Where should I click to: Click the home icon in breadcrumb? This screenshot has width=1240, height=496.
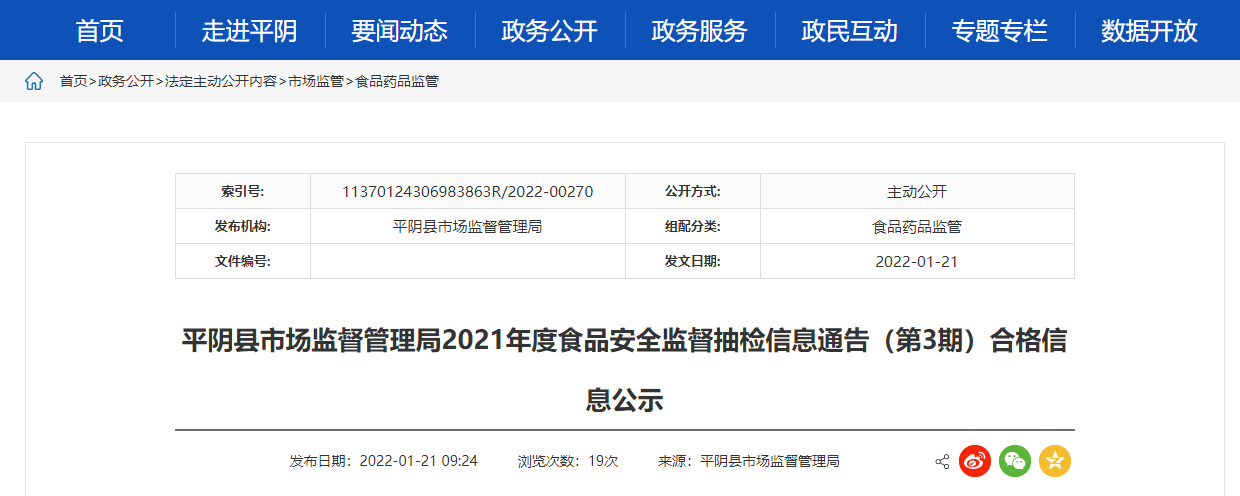[x=34, y=81]
